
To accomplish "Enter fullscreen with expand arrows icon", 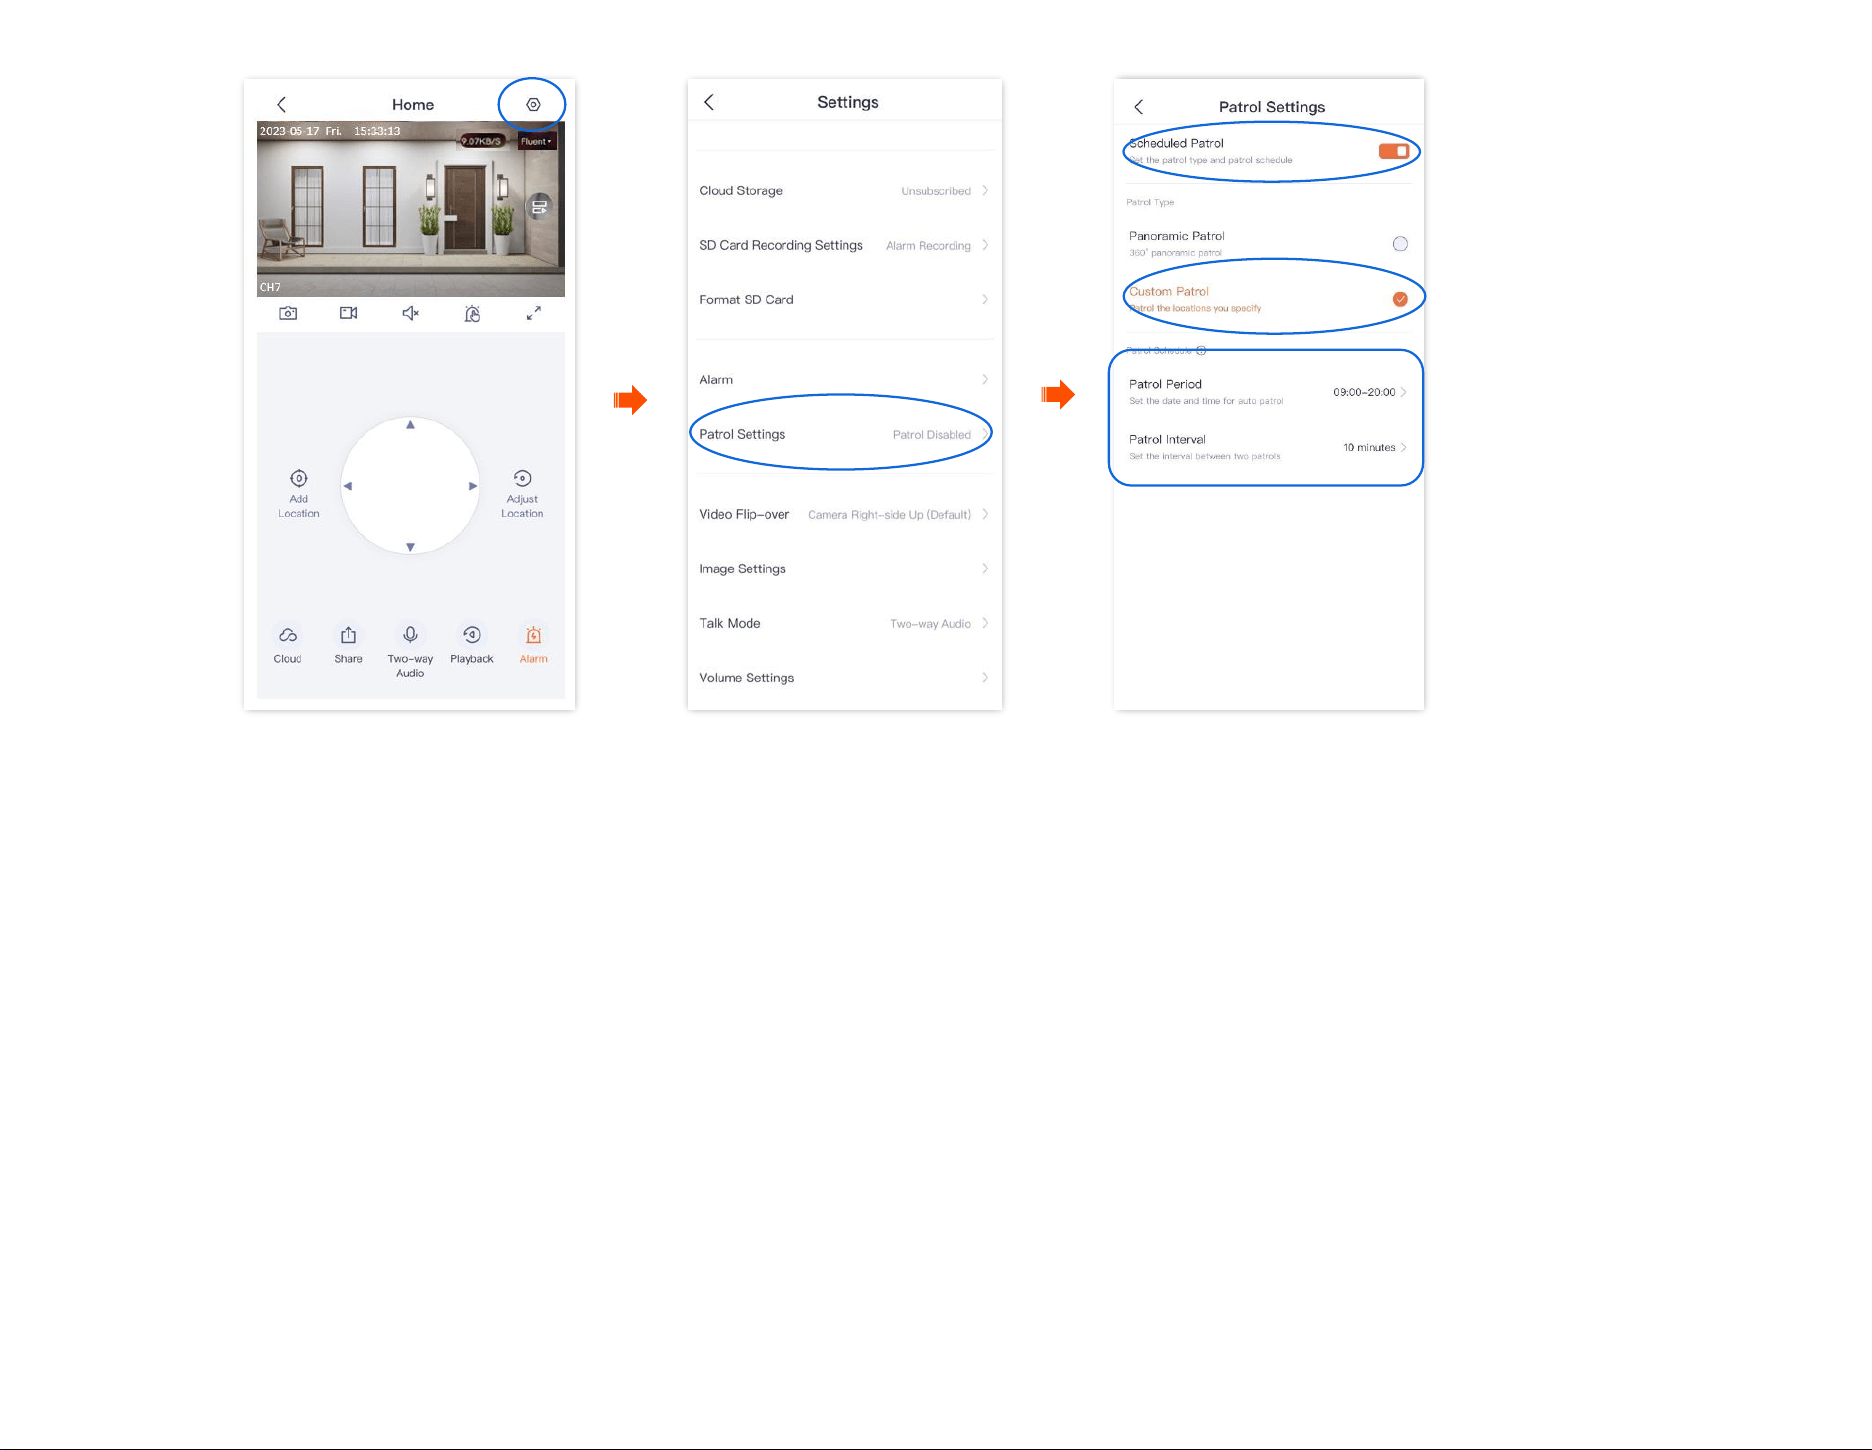I will point(534,313).
